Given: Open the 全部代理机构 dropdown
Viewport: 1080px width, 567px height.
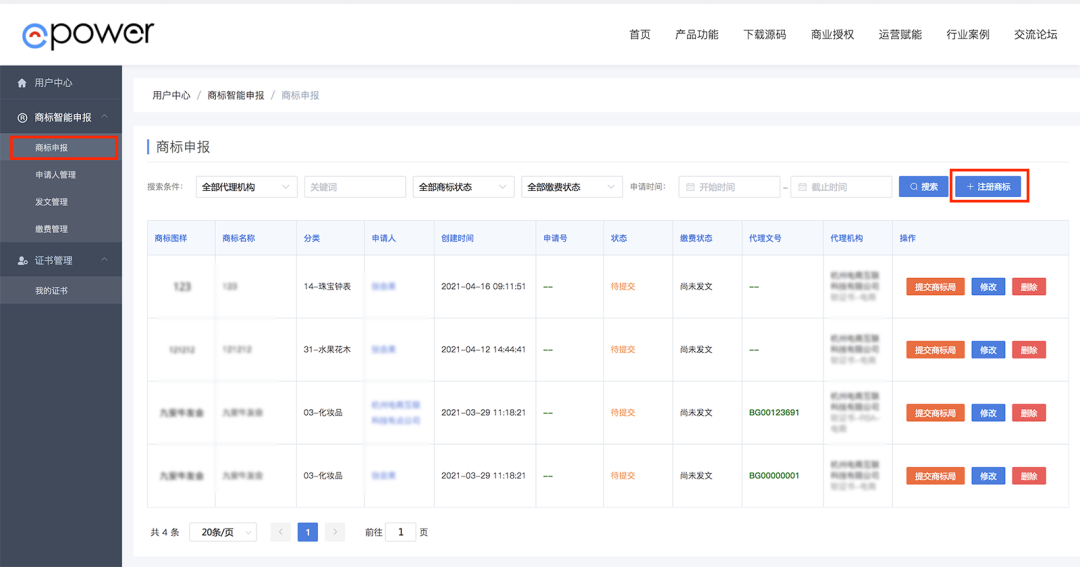Looking at the screenshot, I should (247, 187).
